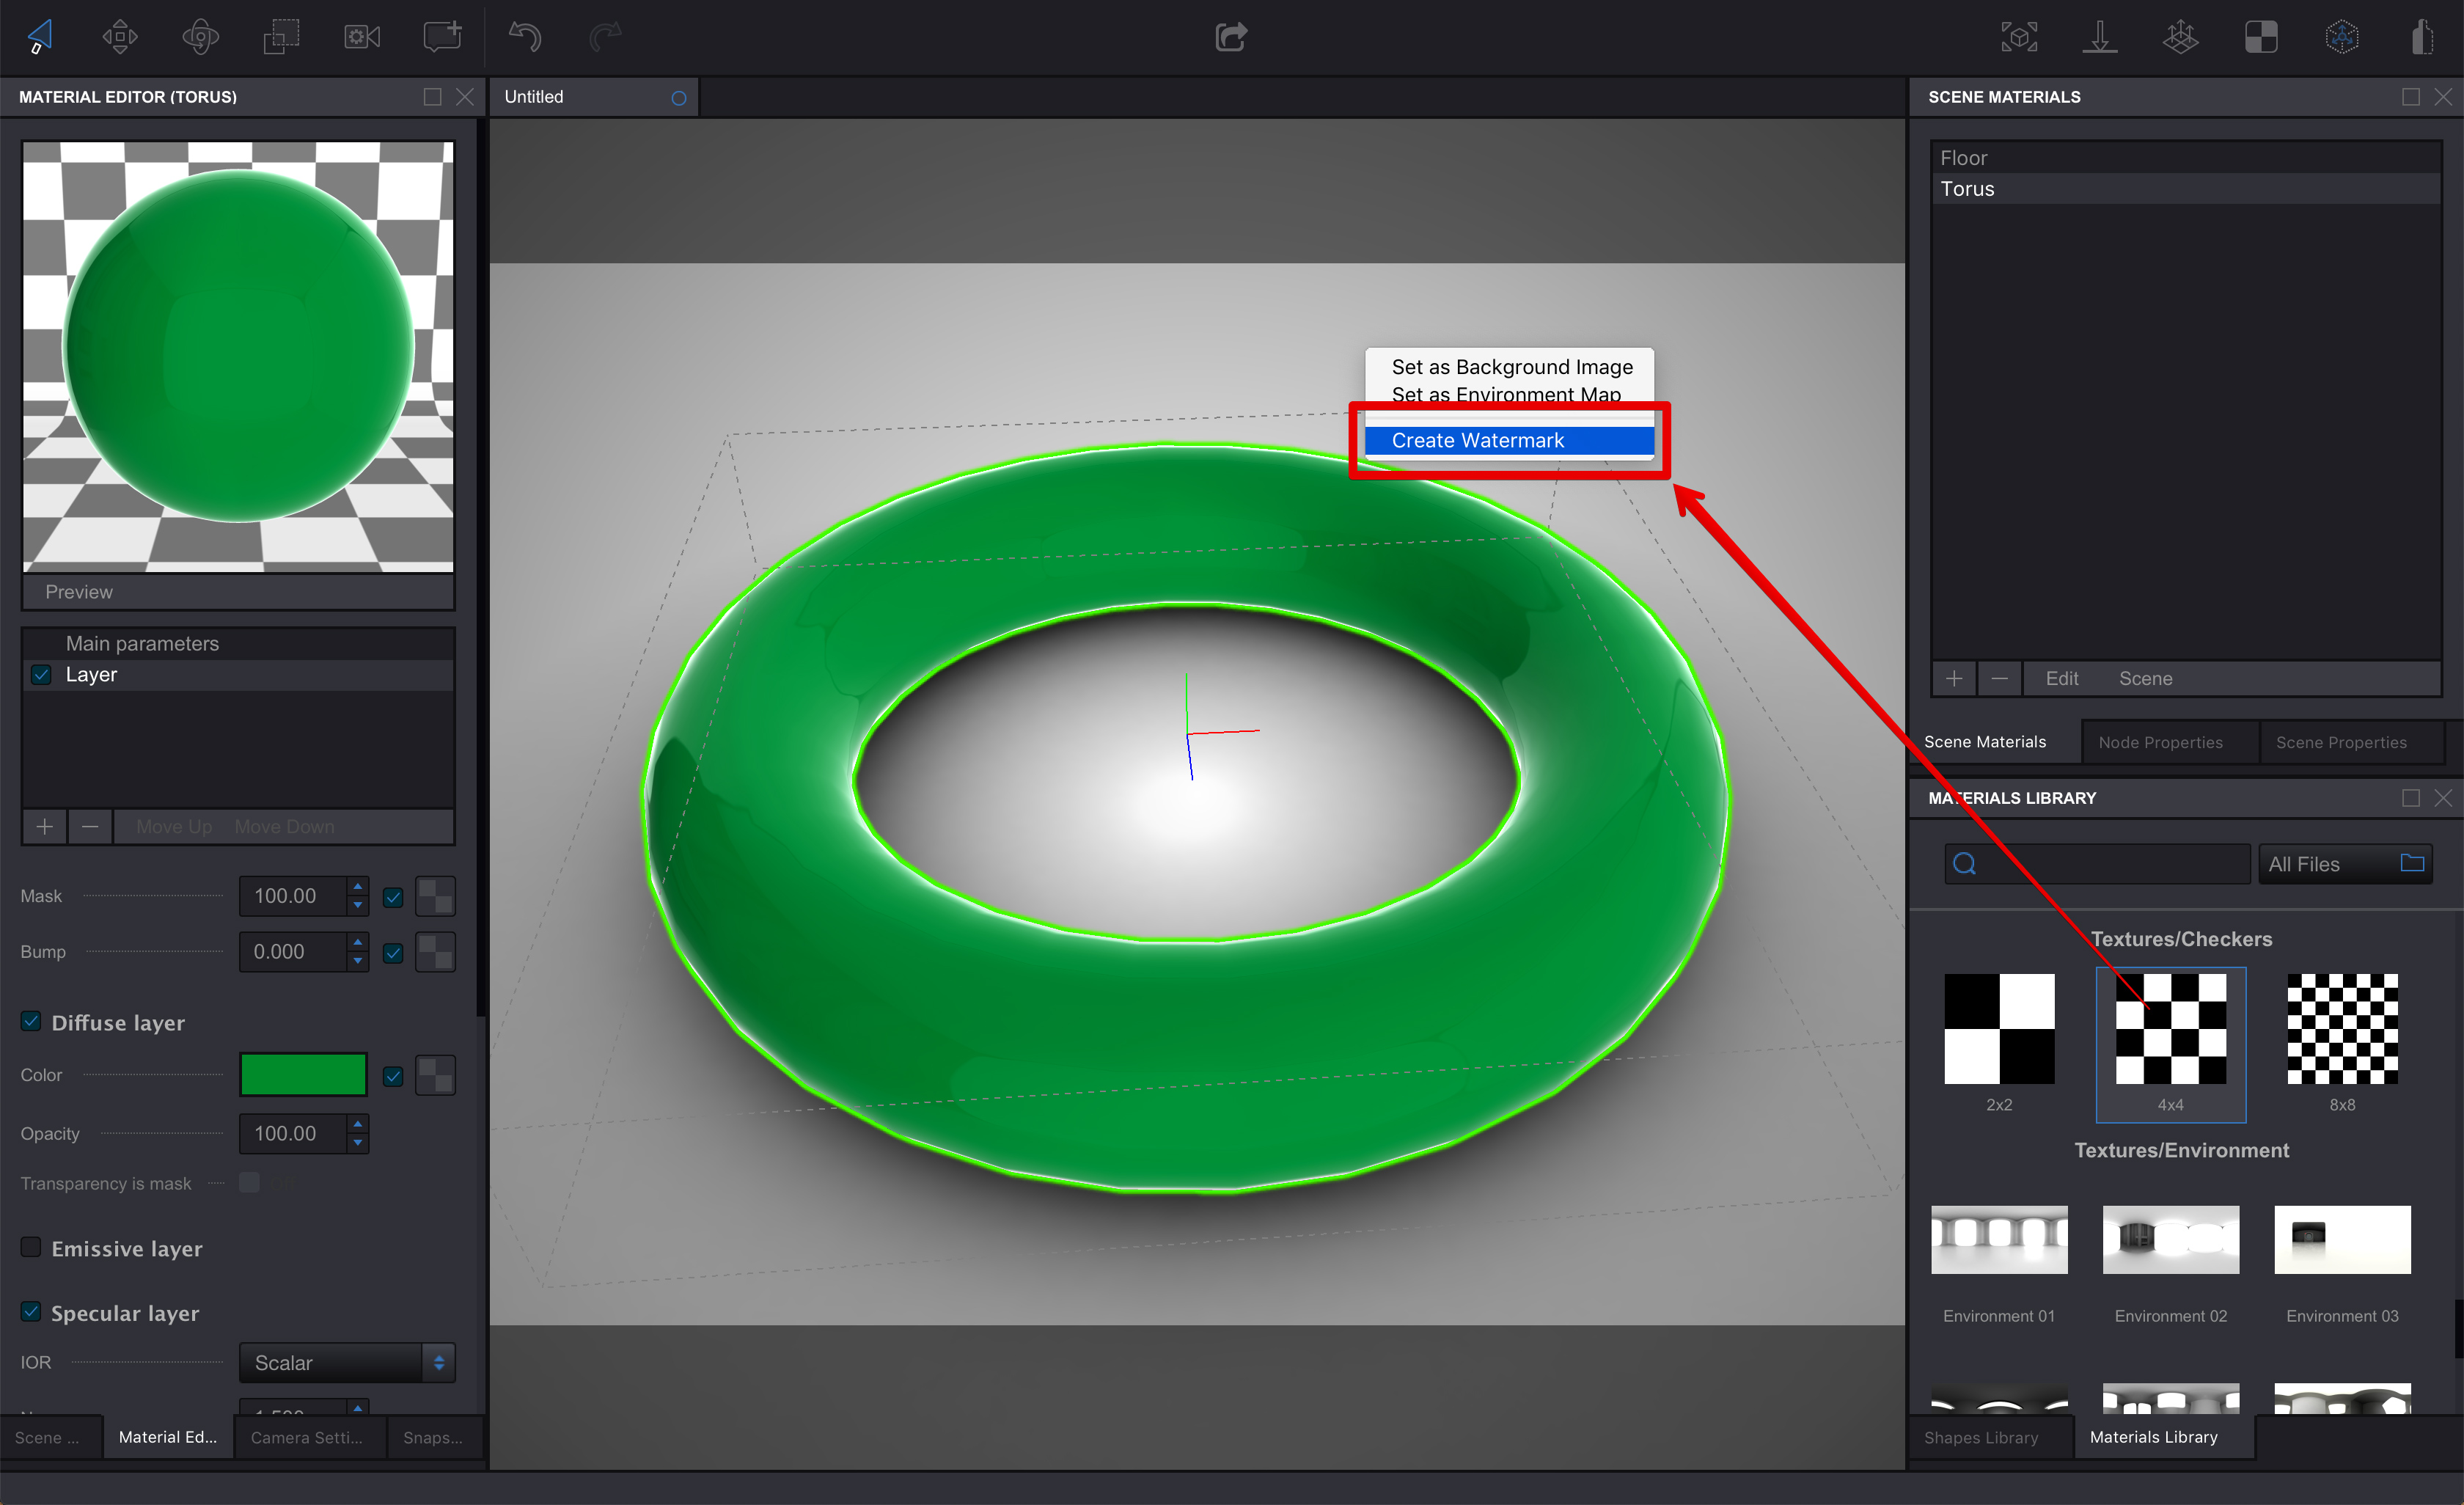Select the pointer/selection tool
Image resolution: width=2464 pixels, height=1505 pixels.
pyautogui.click(x=40, y=36)
